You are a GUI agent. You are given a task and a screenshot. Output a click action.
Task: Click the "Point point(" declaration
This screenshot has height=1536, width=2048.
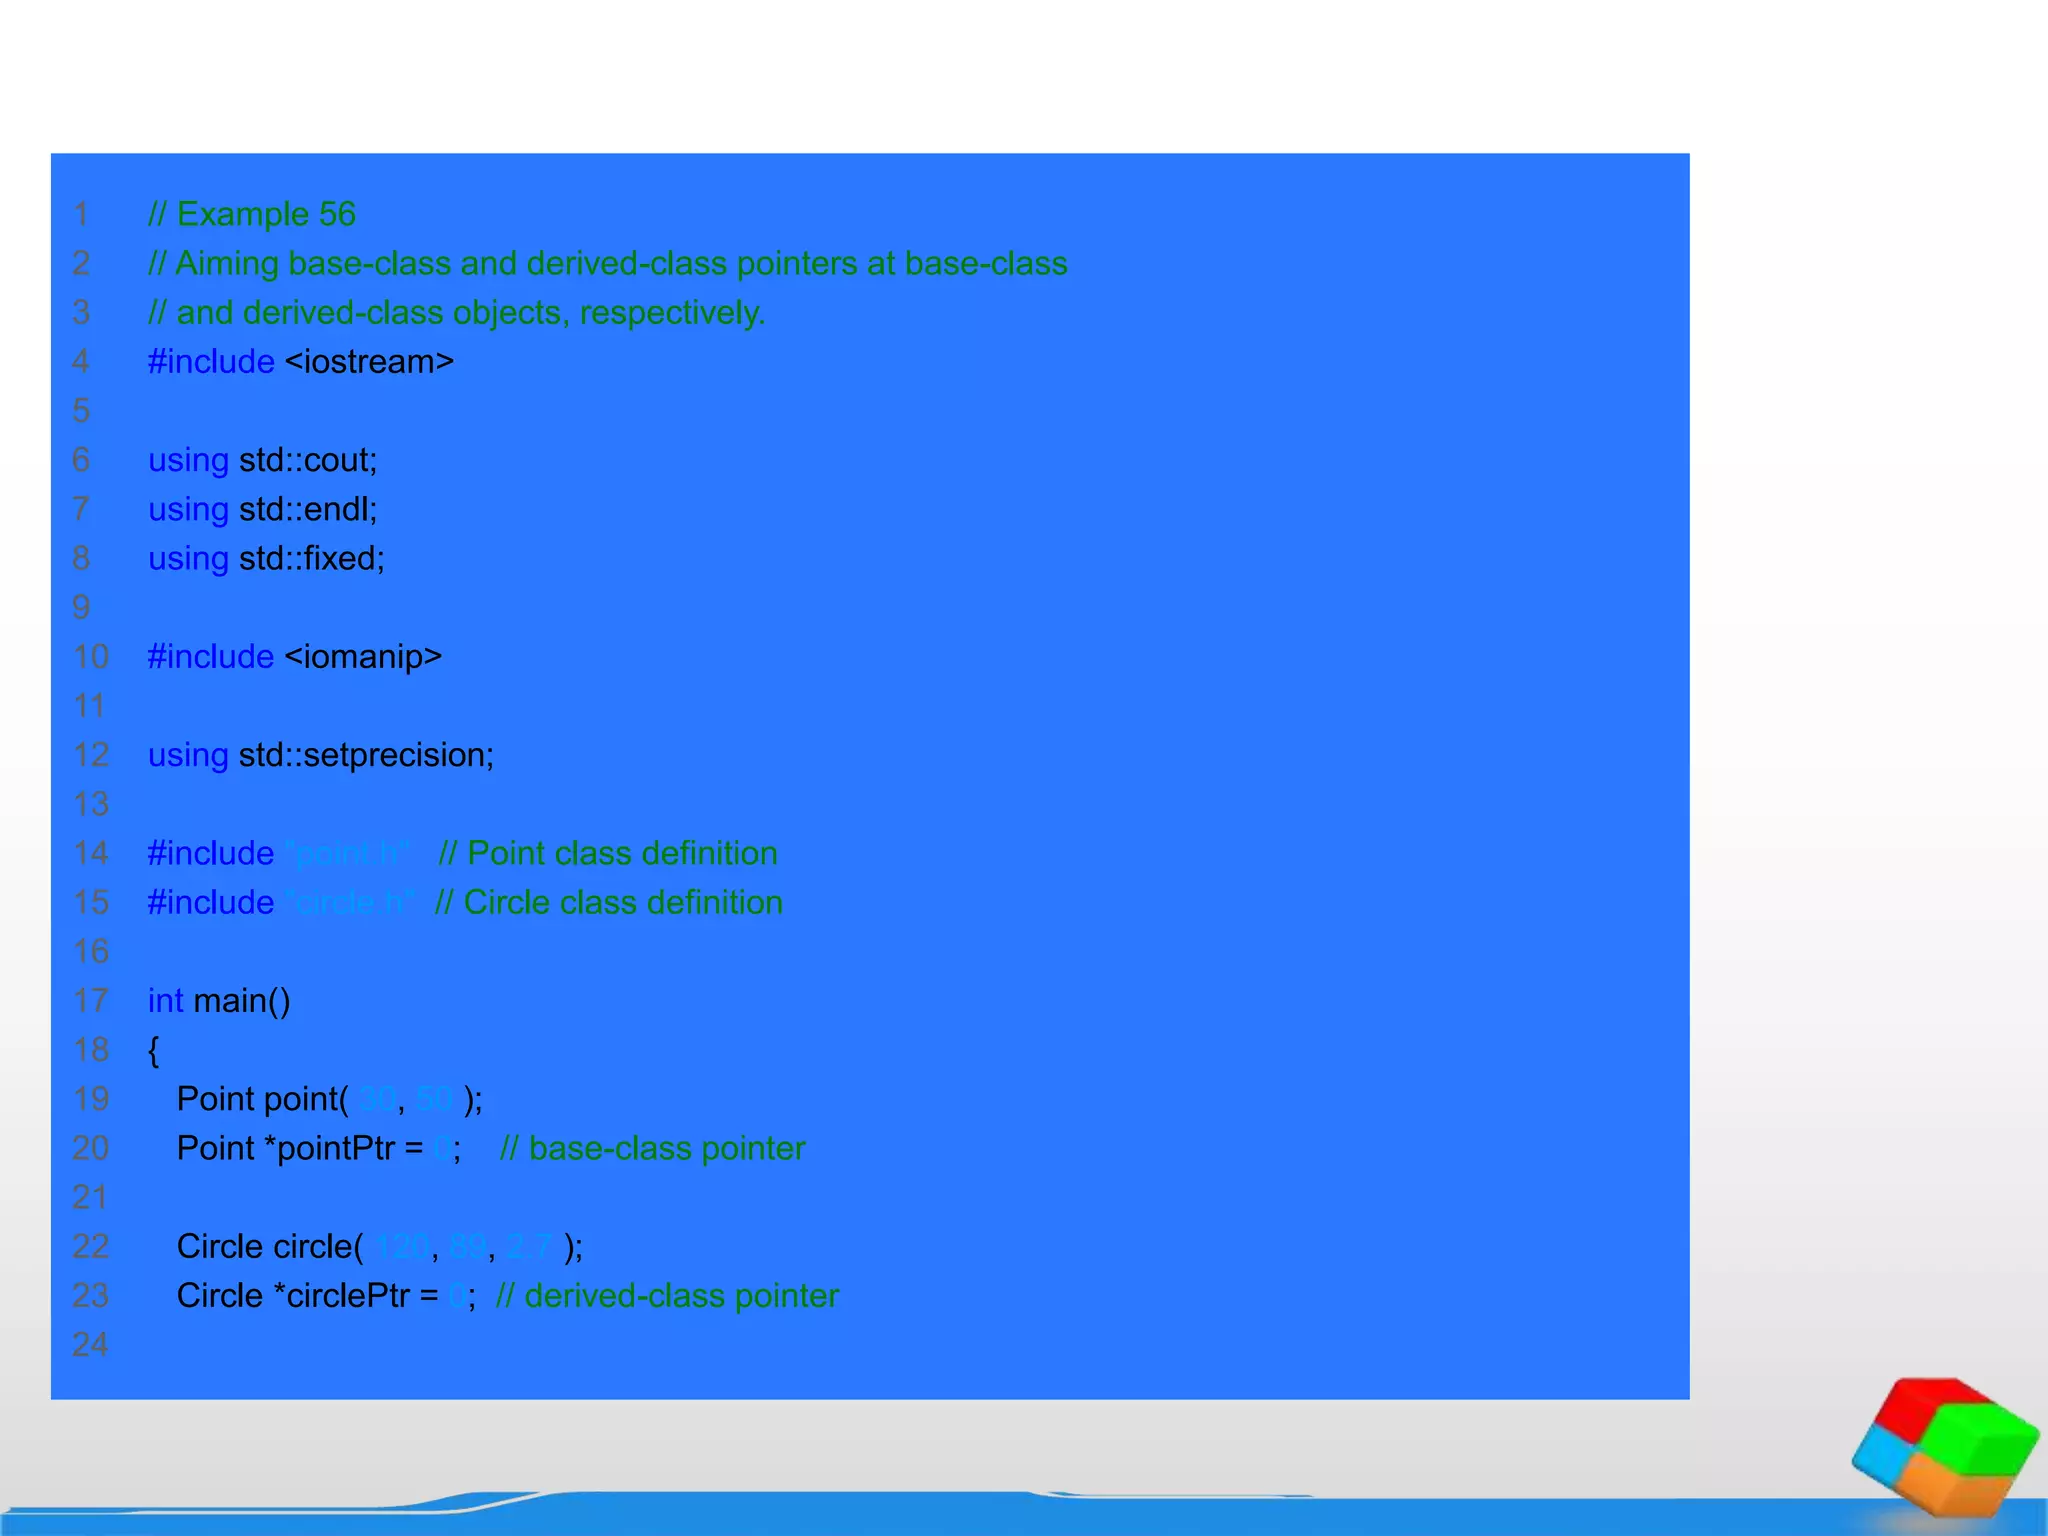click(x=262, y=1099)
